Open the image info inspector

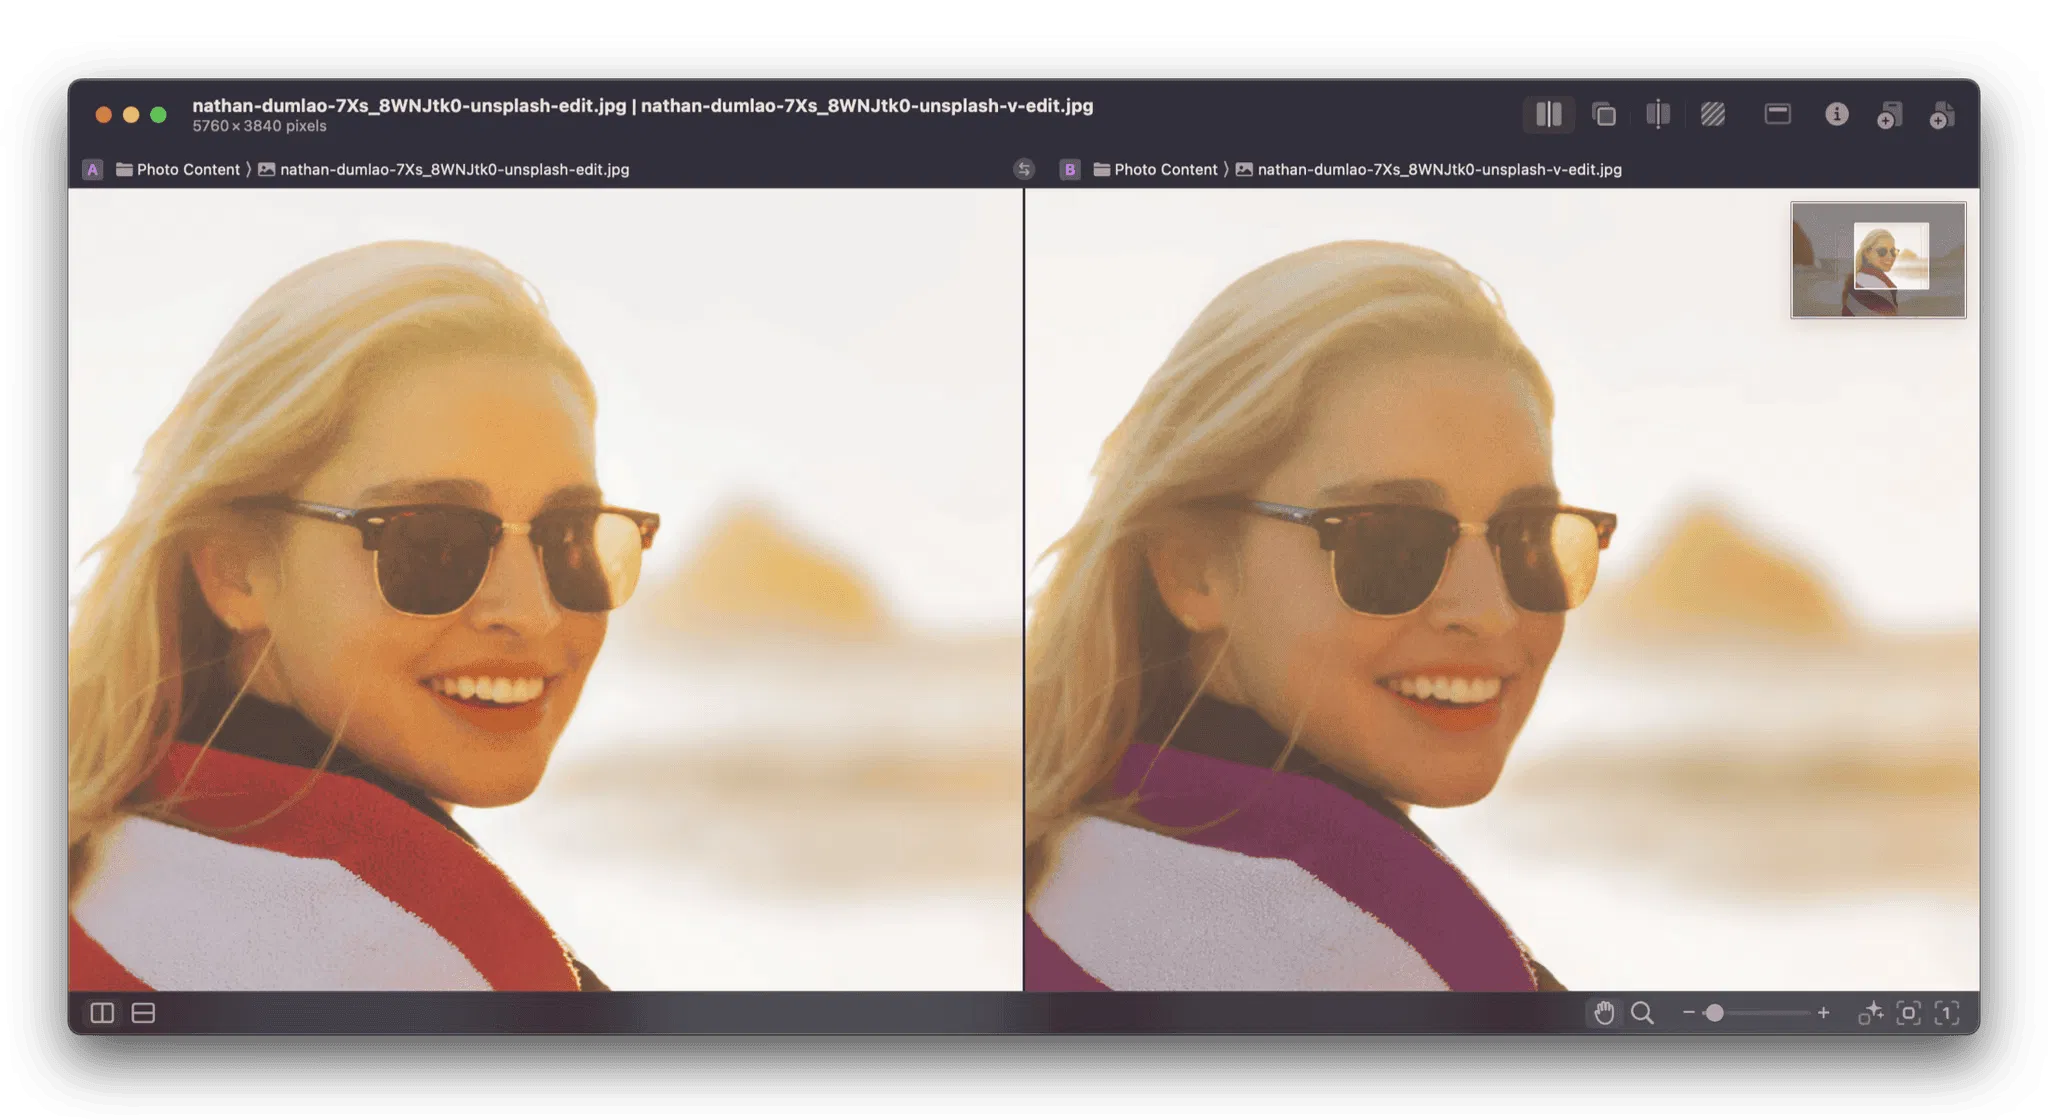click(1836, 115)
